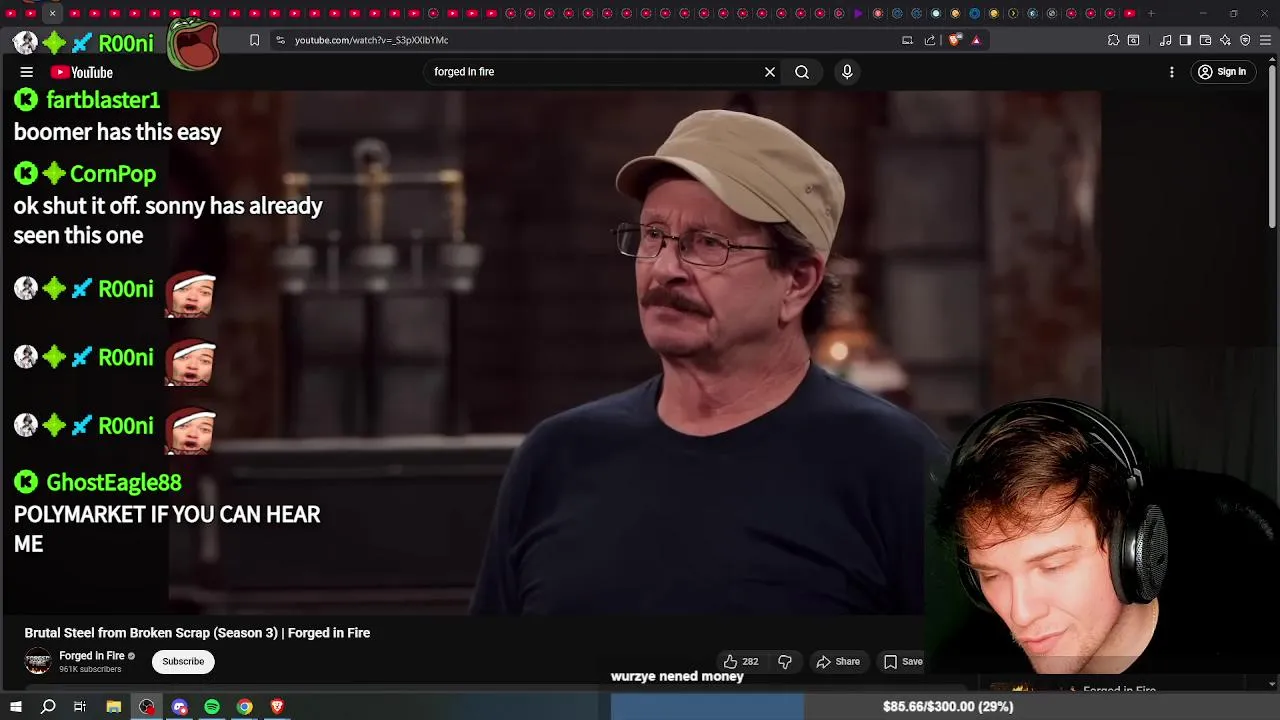Open the cast/install screen icon in address bar
The height and width of the screenshot is (720, 1280).
tap(907, 40)
